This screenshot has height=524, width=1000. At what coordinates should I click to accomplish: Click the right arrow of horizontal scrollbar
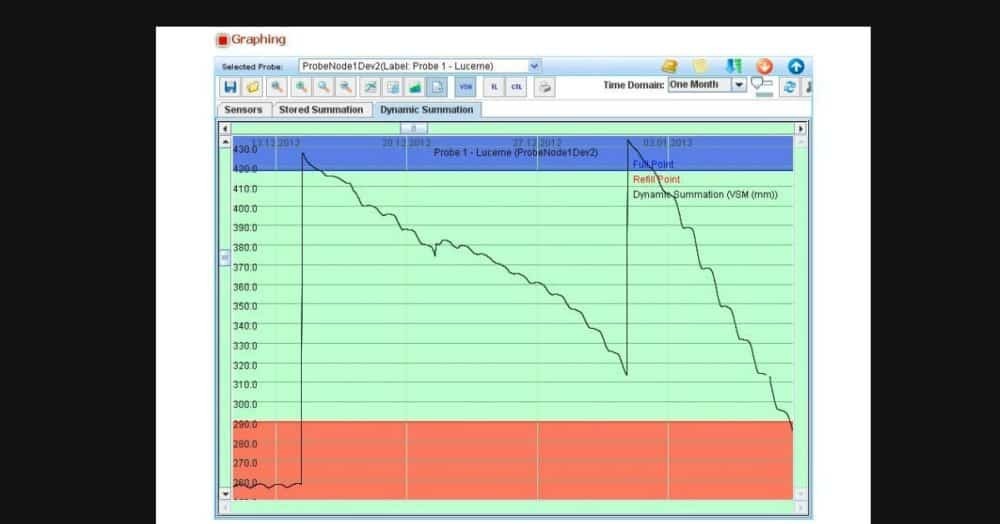point(800,128)
